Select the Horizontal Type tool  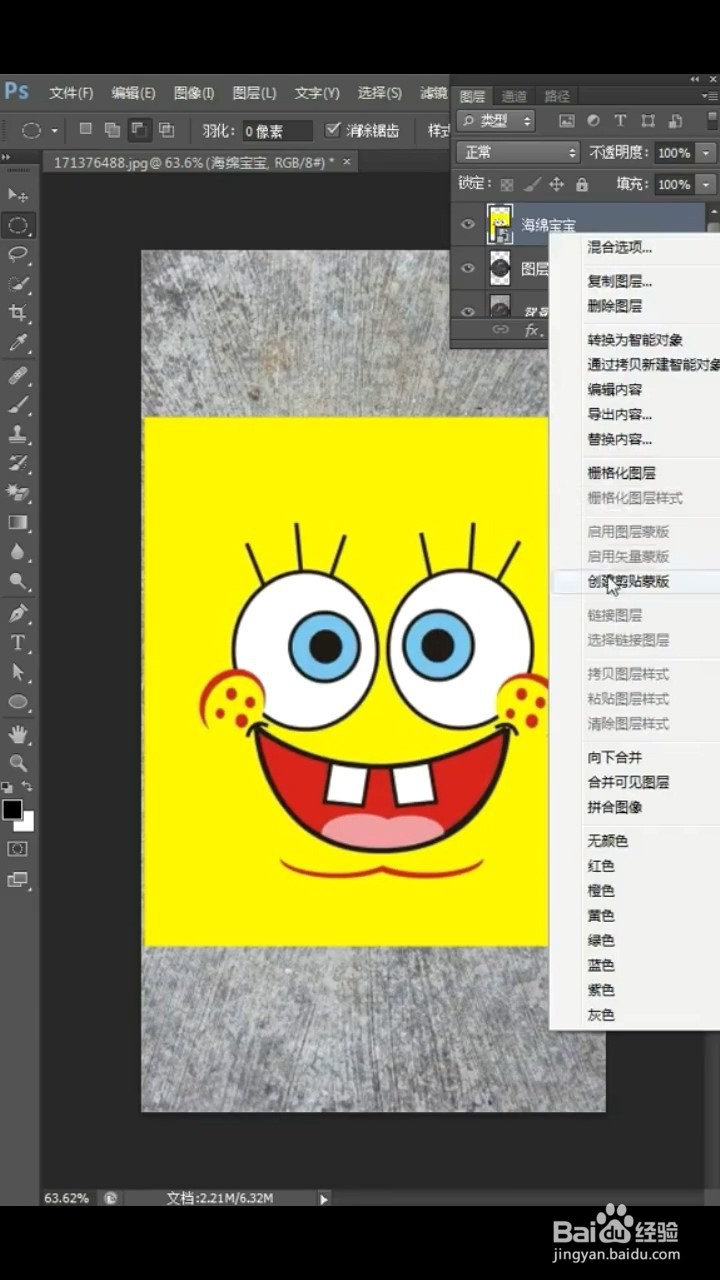(x=18, y=642)
